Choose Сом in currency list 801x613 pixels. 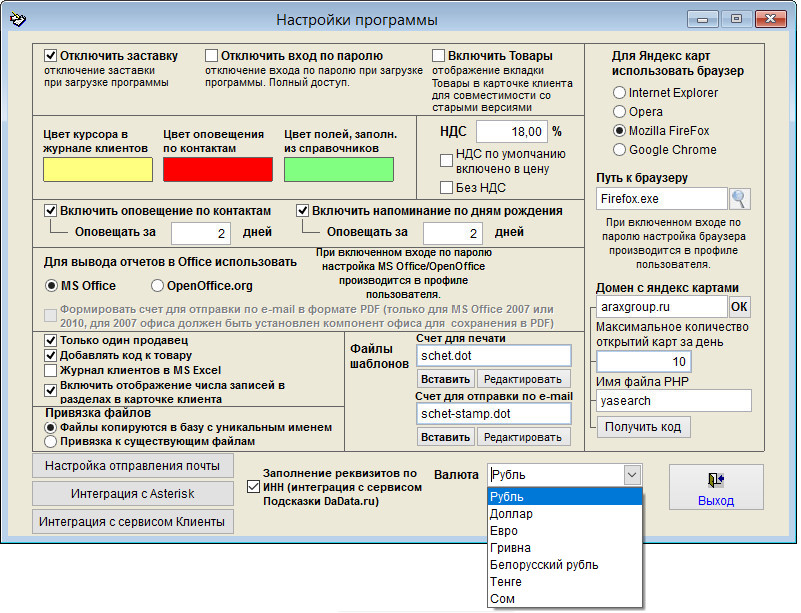click(565, 599)
